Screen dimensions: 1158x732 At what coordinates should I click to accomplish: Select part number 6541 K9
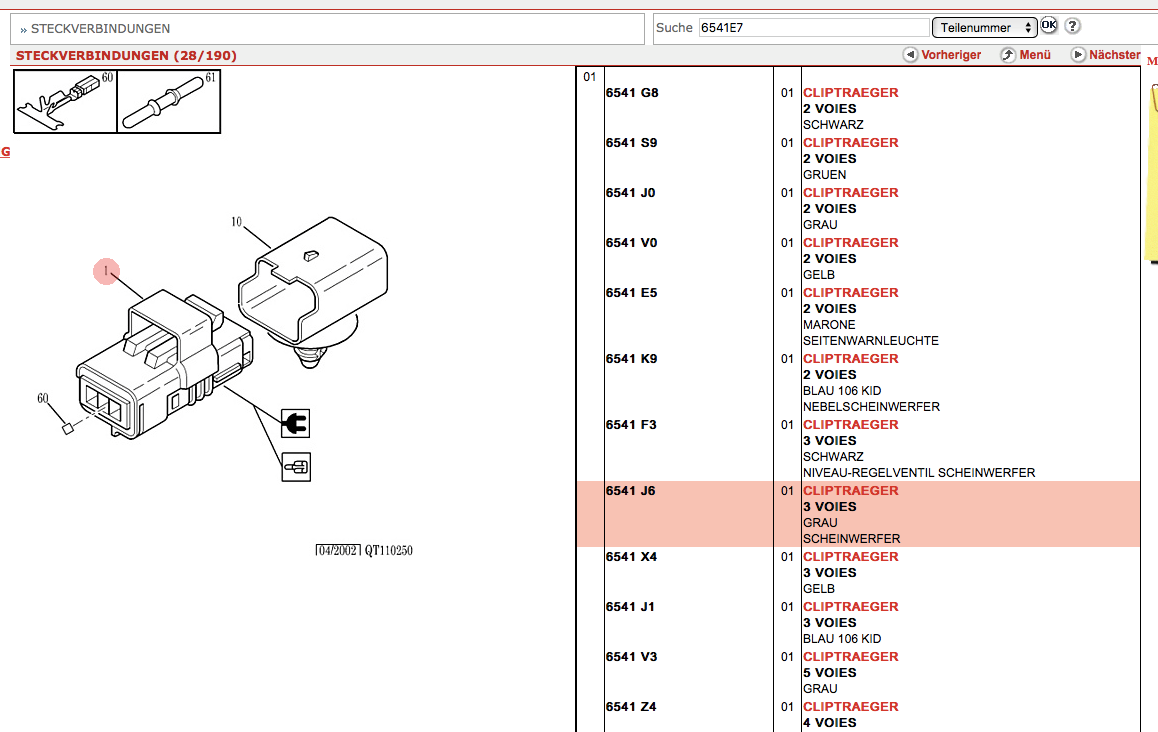pyautogui.click(x=631, y=359)
